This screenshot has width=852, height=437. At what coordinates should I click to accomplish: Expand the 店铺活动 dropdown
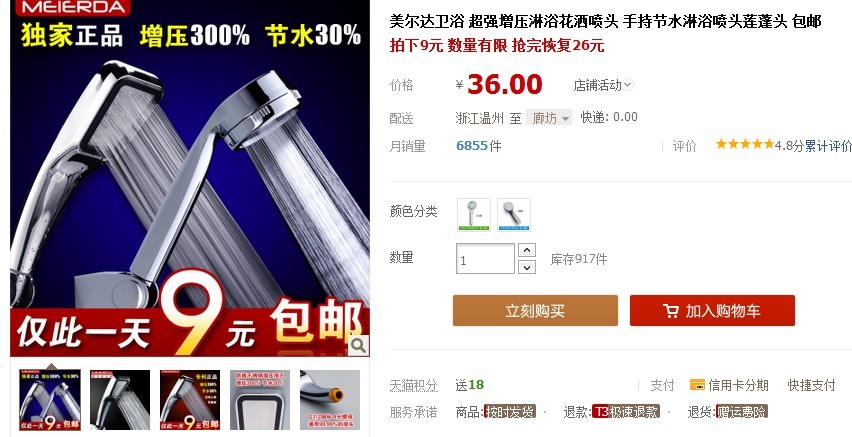point(604,85)
